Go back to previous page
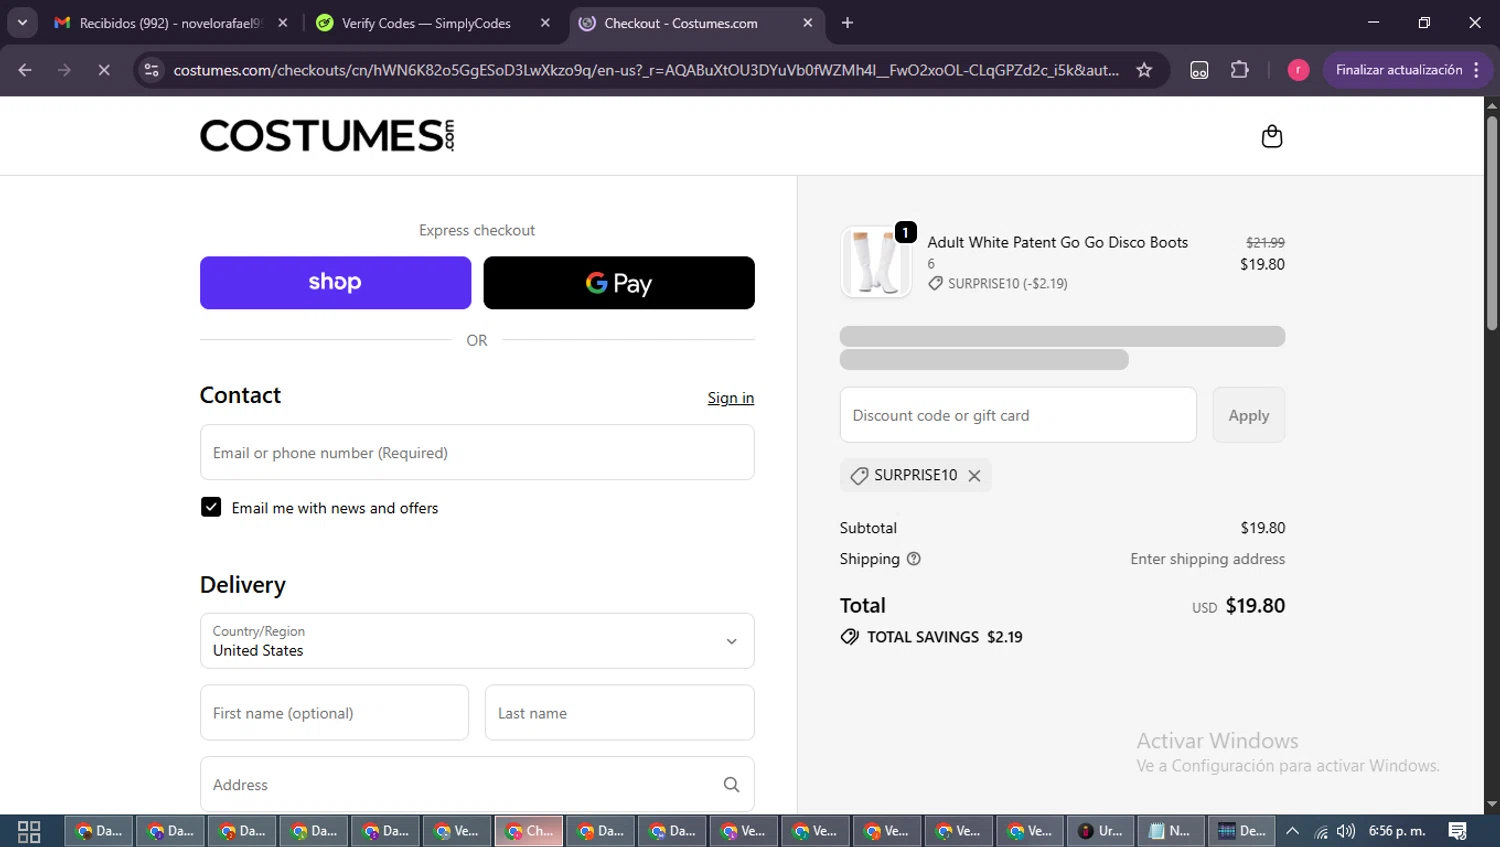The width and height of the screenshot is (1500, 847). pos(25,70)
